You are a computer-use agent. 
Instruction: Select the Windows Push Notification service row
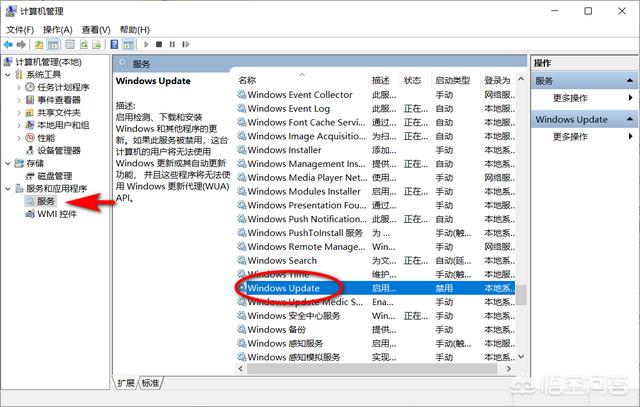click(x=376, y=219)
